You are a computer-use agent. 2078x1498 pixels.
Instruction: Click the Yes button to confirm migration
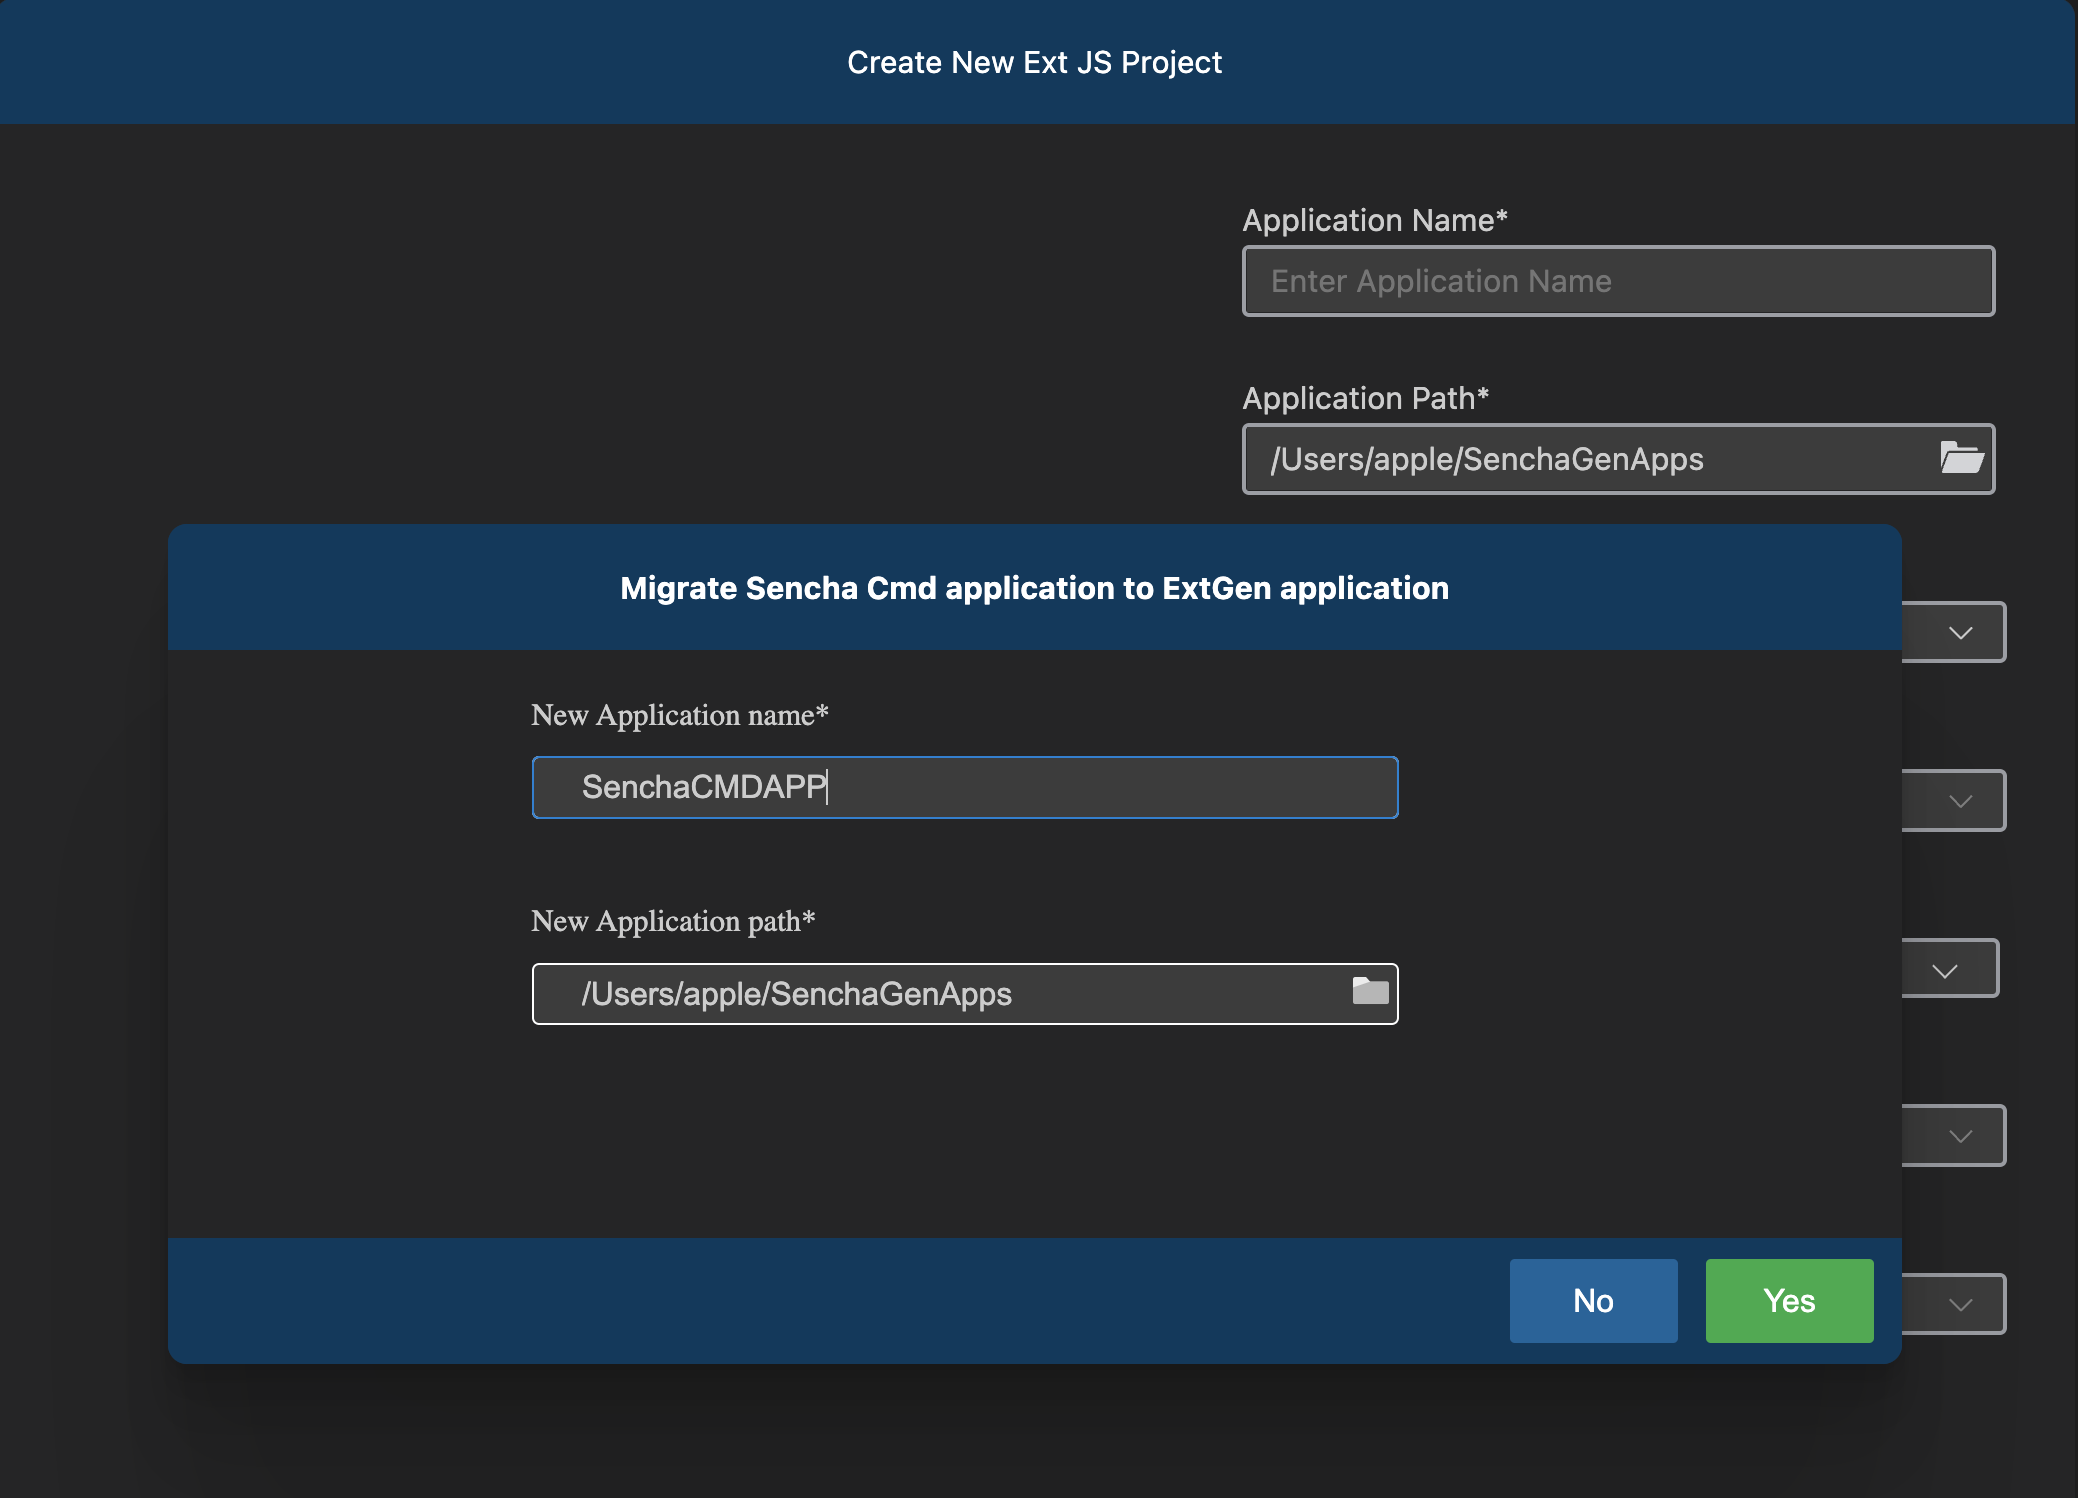(x=1788, y=1300)
